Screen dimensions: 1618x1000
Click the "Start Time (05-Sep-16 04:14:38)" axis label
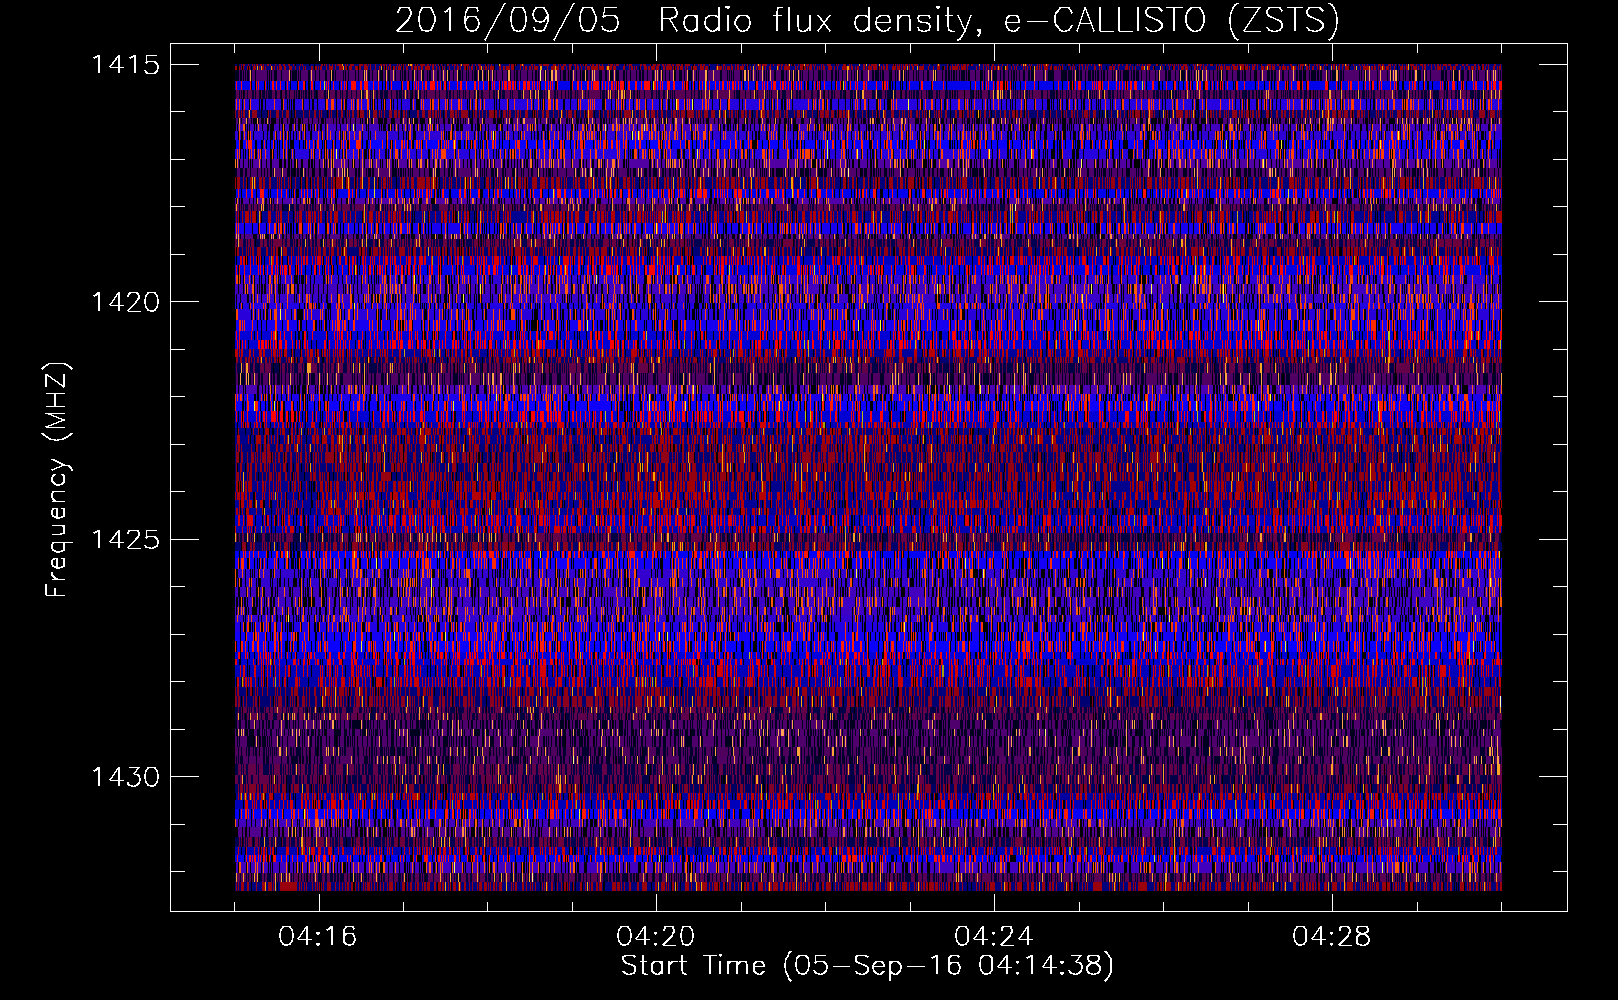[x=867, y=966]
